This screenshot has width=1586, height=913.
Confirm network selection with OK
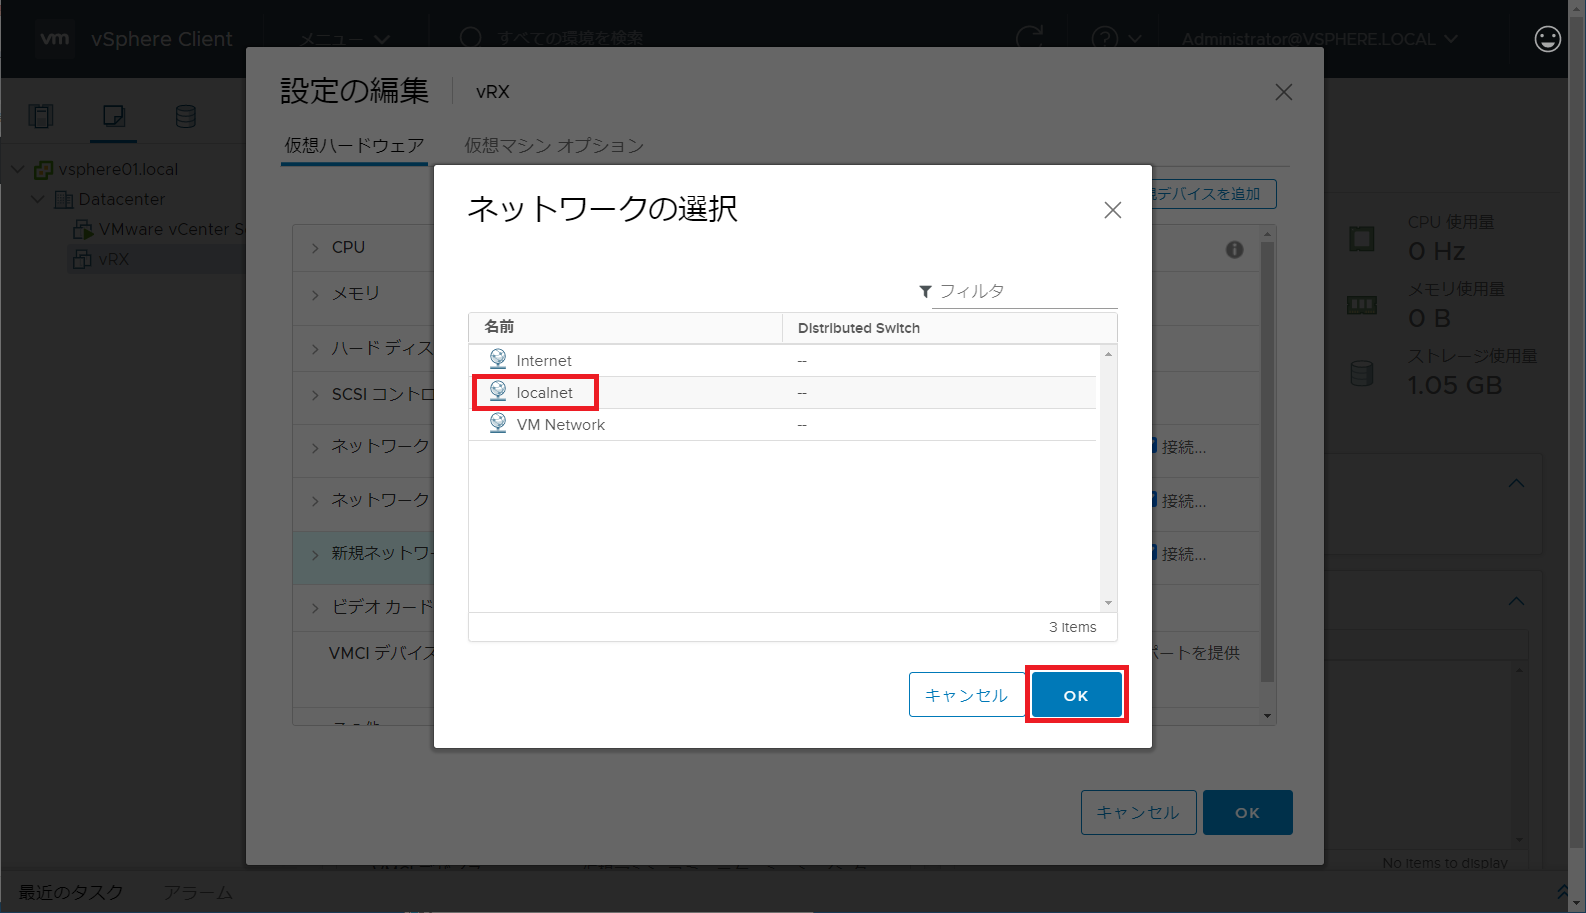[1076, 695]
